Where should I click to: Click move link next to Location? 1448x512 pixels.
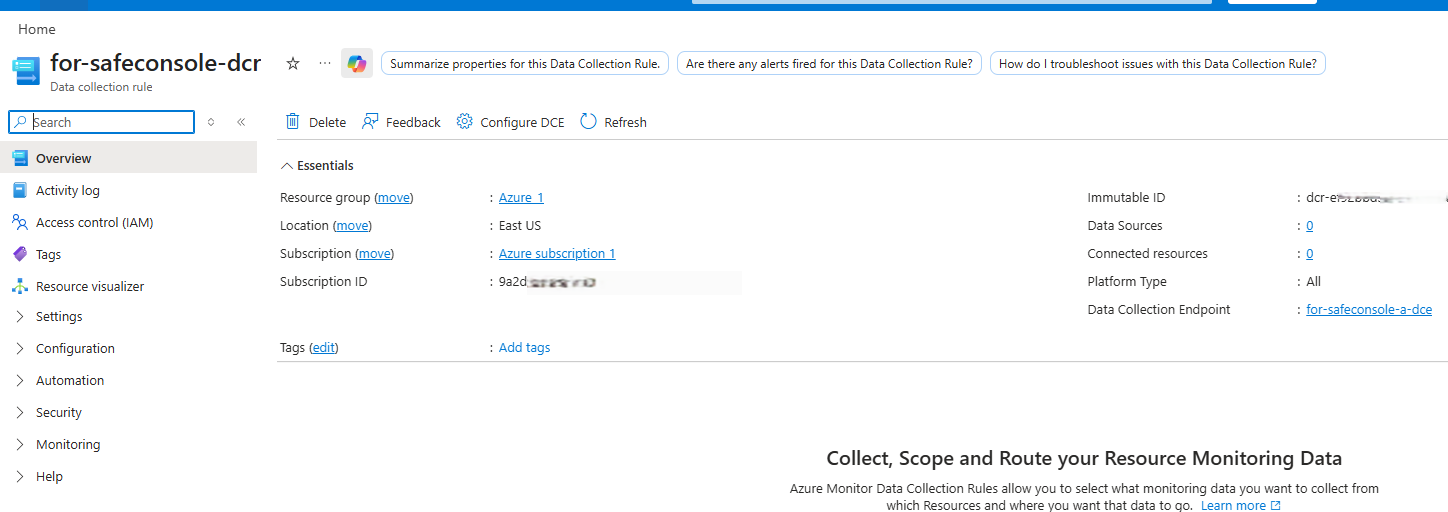click(352, 225)
